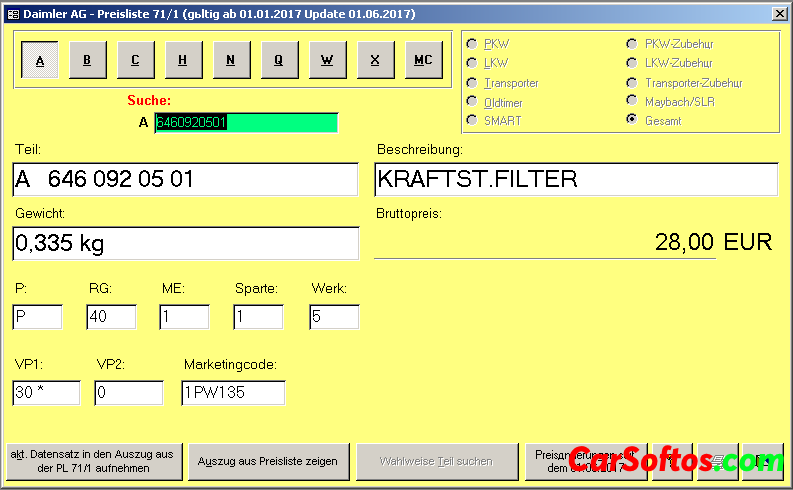793x490 pixels.
Task: Choose the H prefix button
Action: (183, 60)
